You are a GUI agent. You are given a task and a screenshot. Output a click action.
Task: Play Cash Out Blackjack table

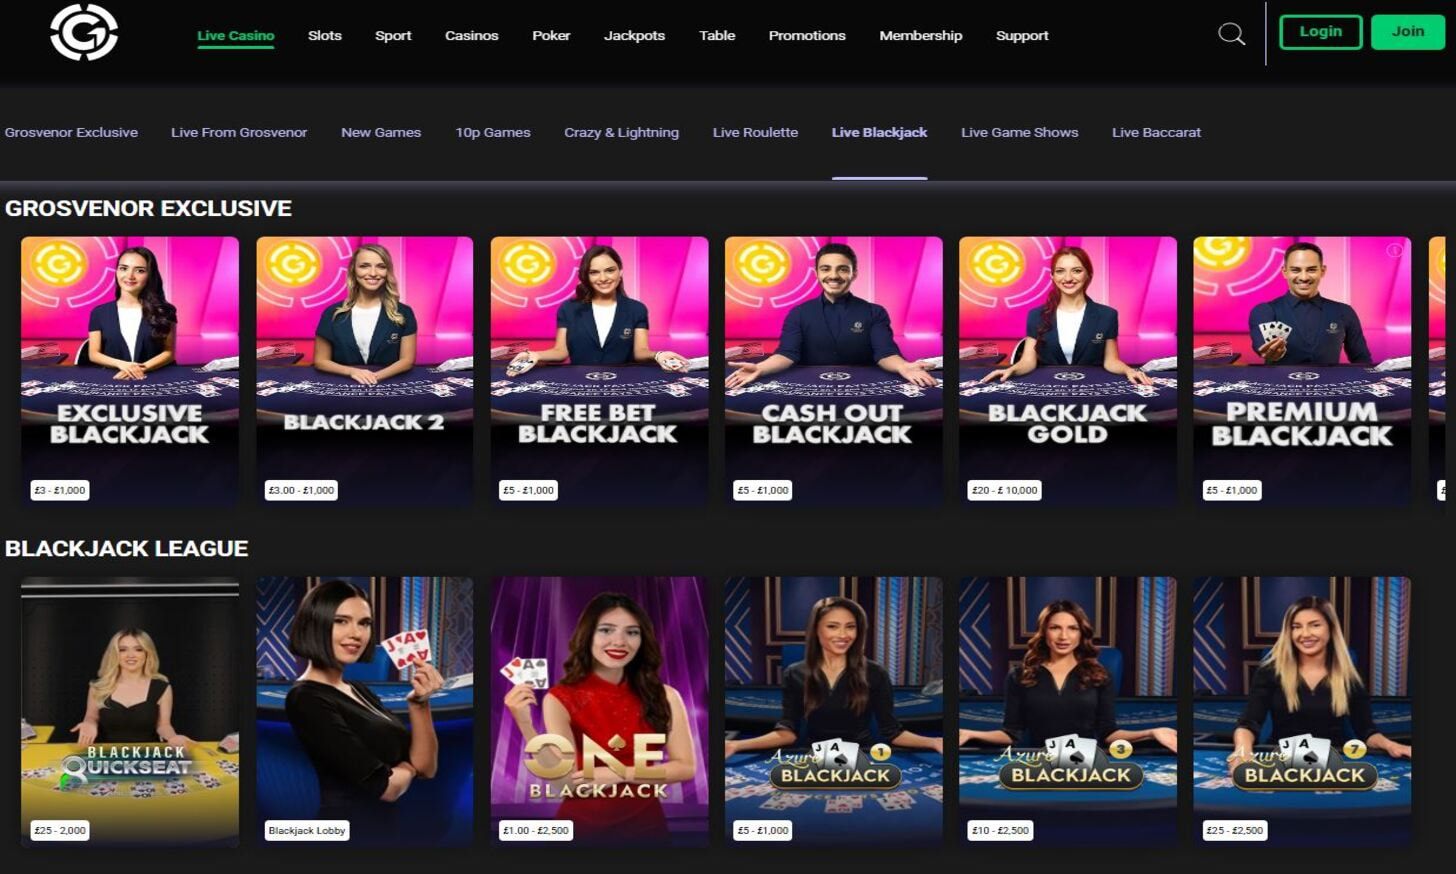click(x=833, y=370)
